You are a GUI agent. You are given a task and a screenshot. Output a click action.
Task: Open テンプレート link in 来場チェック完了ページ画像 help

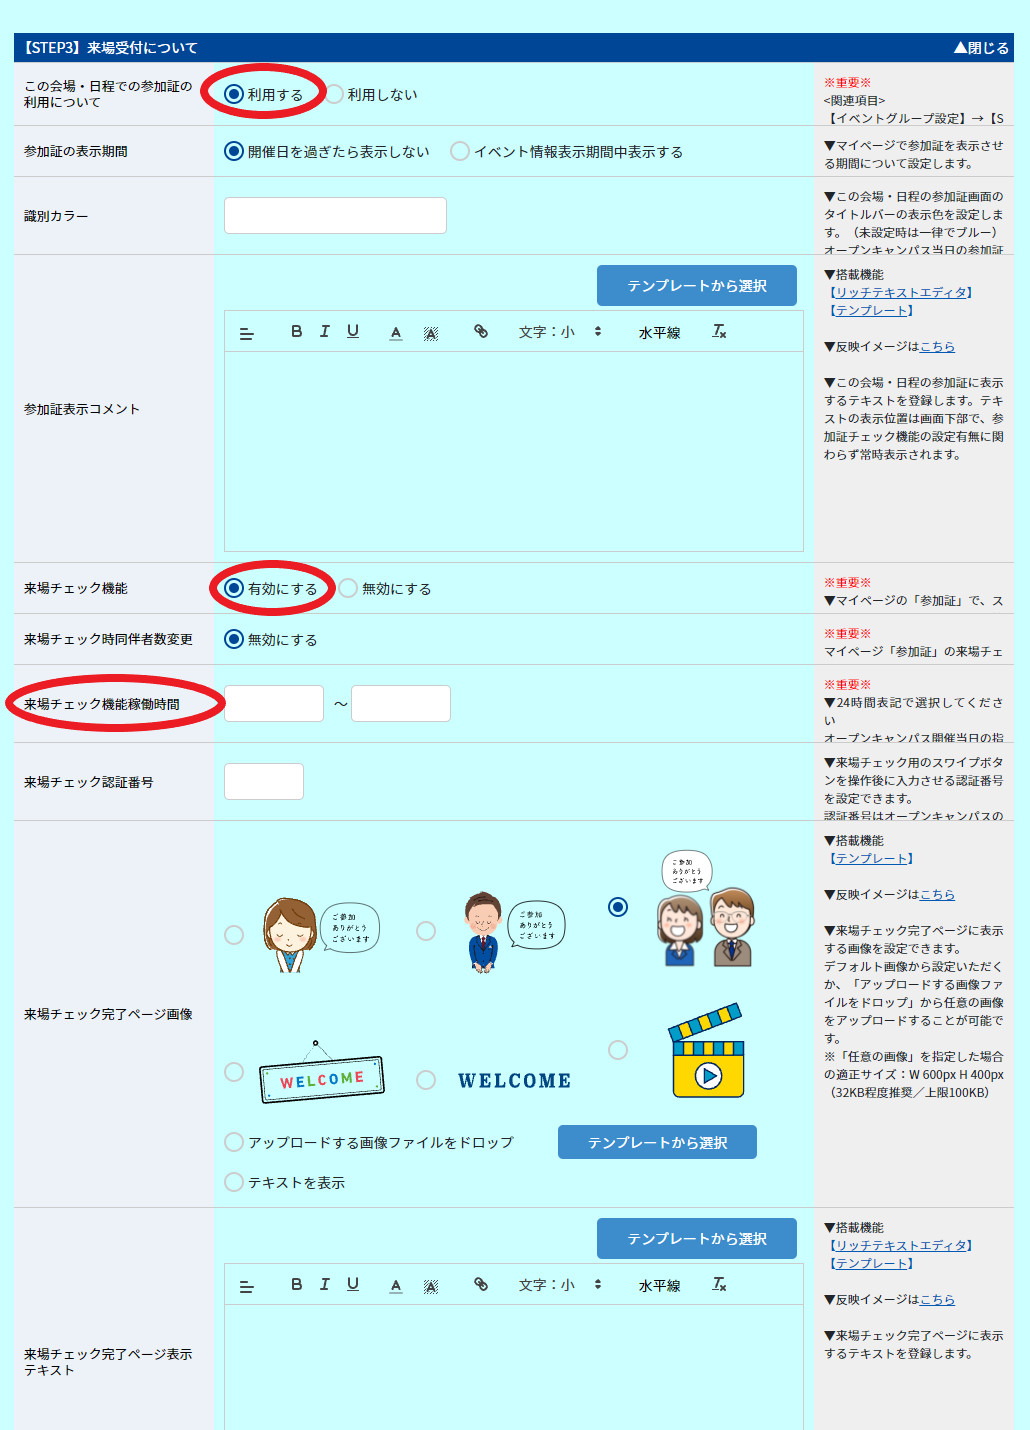872,859
